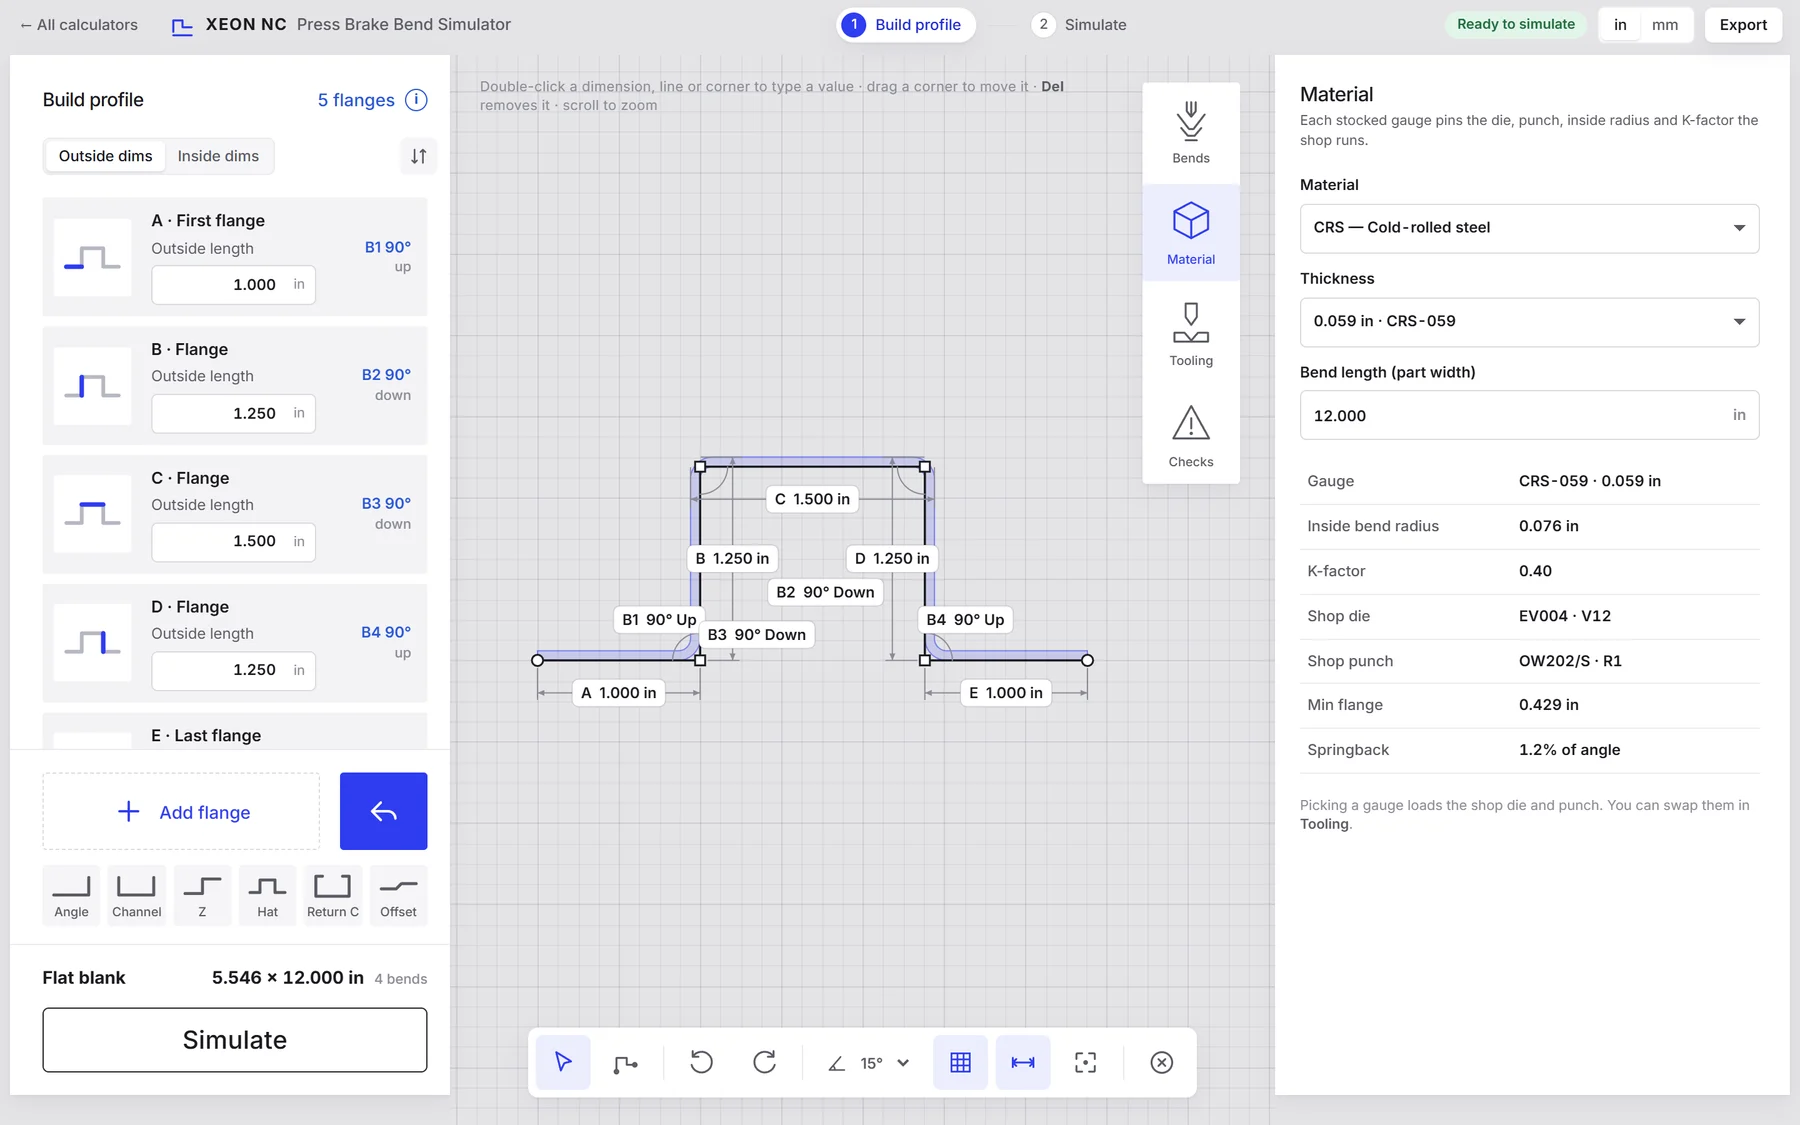Select B2 90° Down label on canvas
The width and height of the screenshot is (1800, 1125).
pyautogui.click(x=825, y=592)
